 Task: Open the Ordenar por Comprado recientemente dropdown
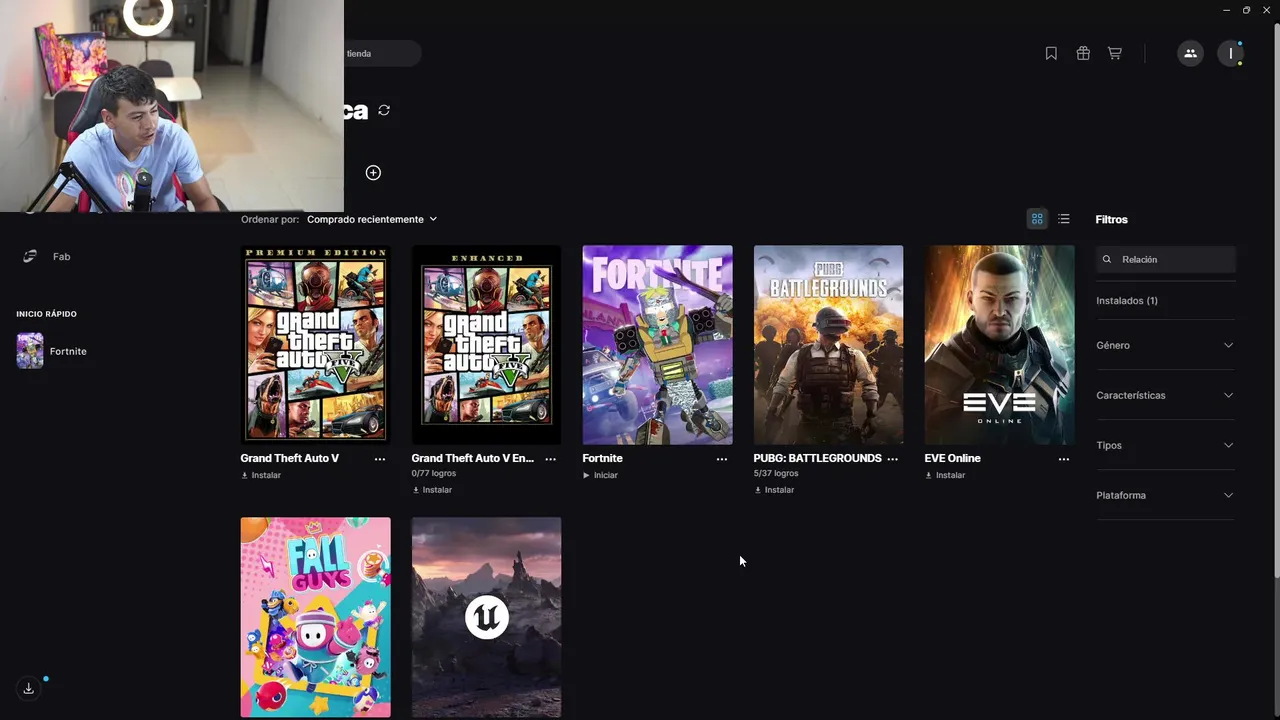372,219
